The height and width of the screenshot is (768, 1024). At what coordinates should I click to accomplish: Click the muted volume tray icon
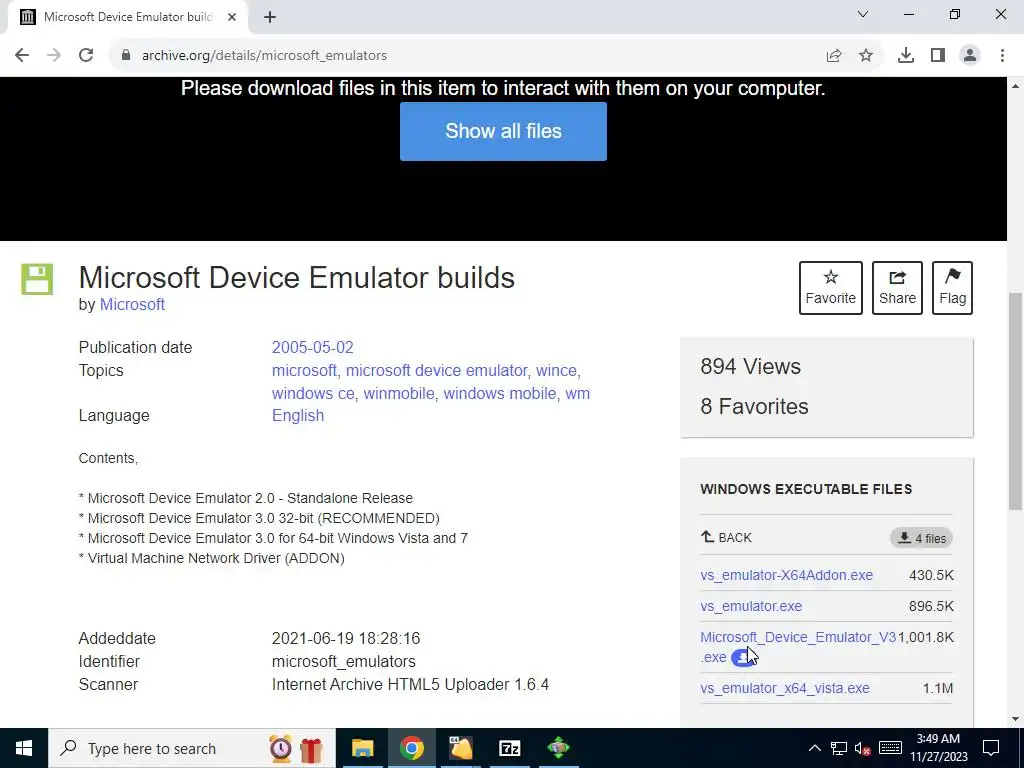coord(862,748)
